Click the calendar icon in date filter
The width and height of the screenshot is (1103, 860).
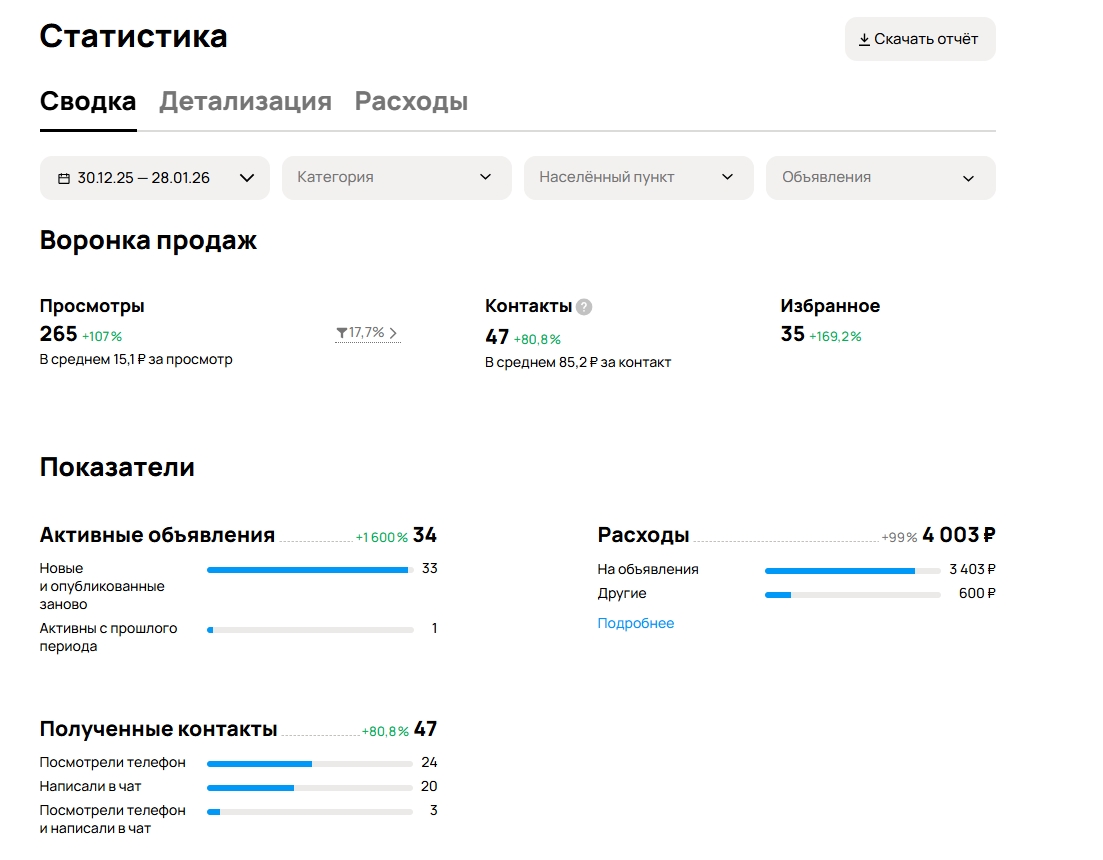(64, 178)
